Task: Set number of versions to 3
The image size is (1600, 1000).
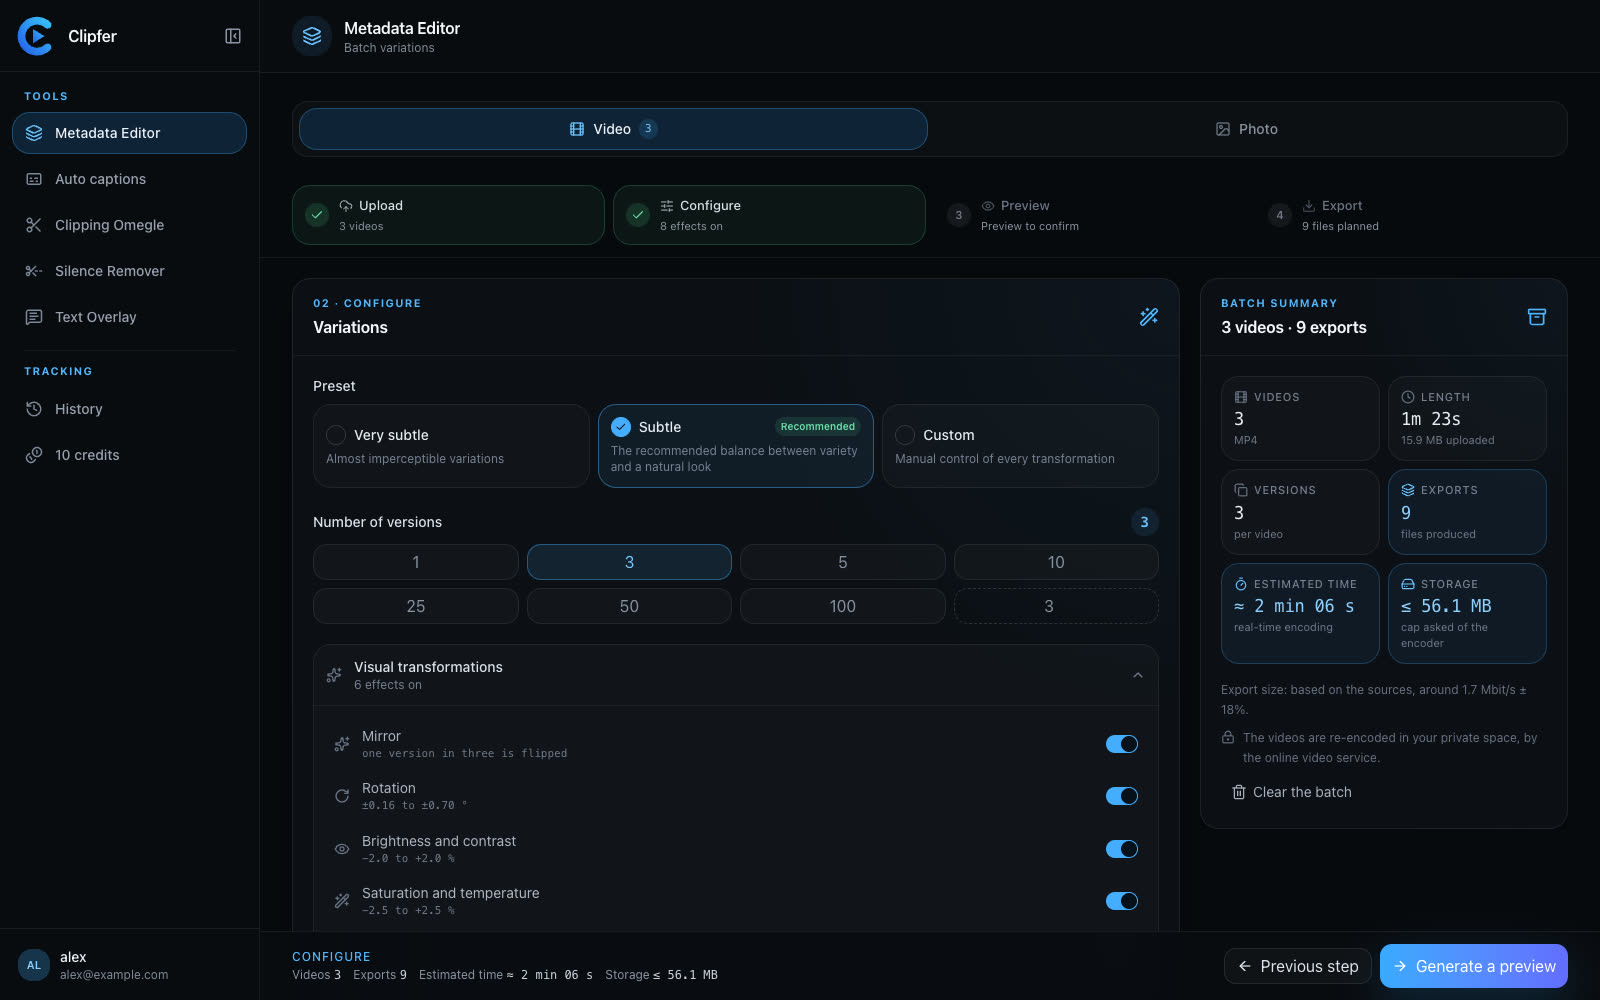Action: 629,562
